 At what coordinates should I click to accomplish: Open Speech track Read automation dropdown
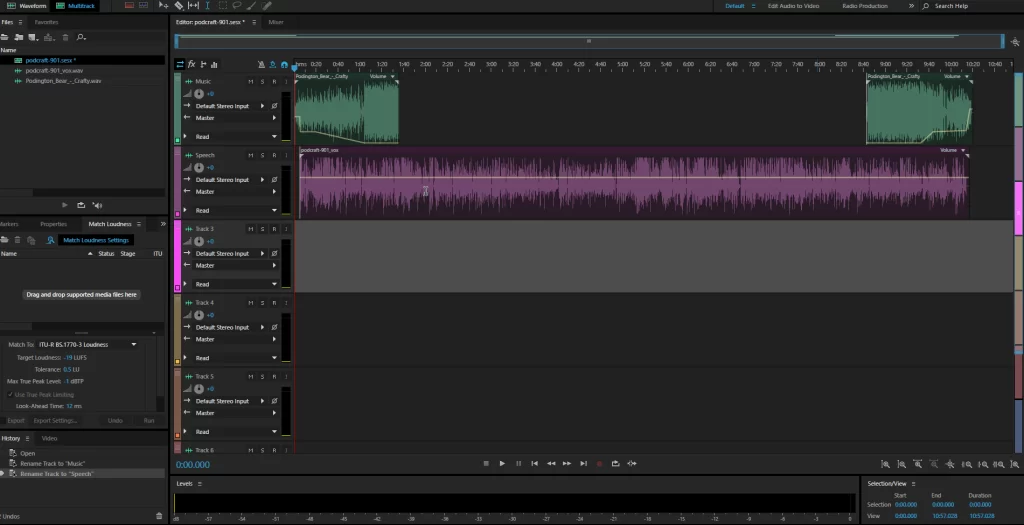pos(236,210)
